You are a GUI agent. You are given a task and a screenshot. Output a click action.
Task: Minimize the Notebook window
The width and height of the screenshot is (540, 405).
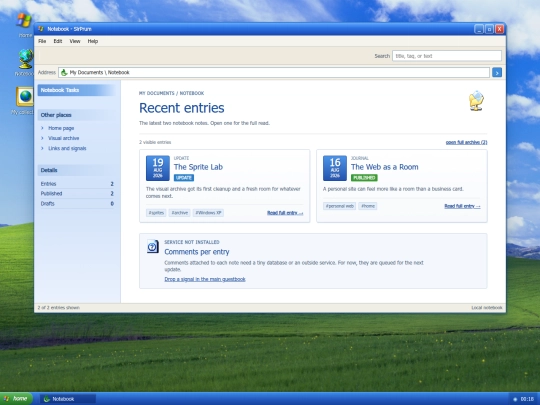(479, 29)
